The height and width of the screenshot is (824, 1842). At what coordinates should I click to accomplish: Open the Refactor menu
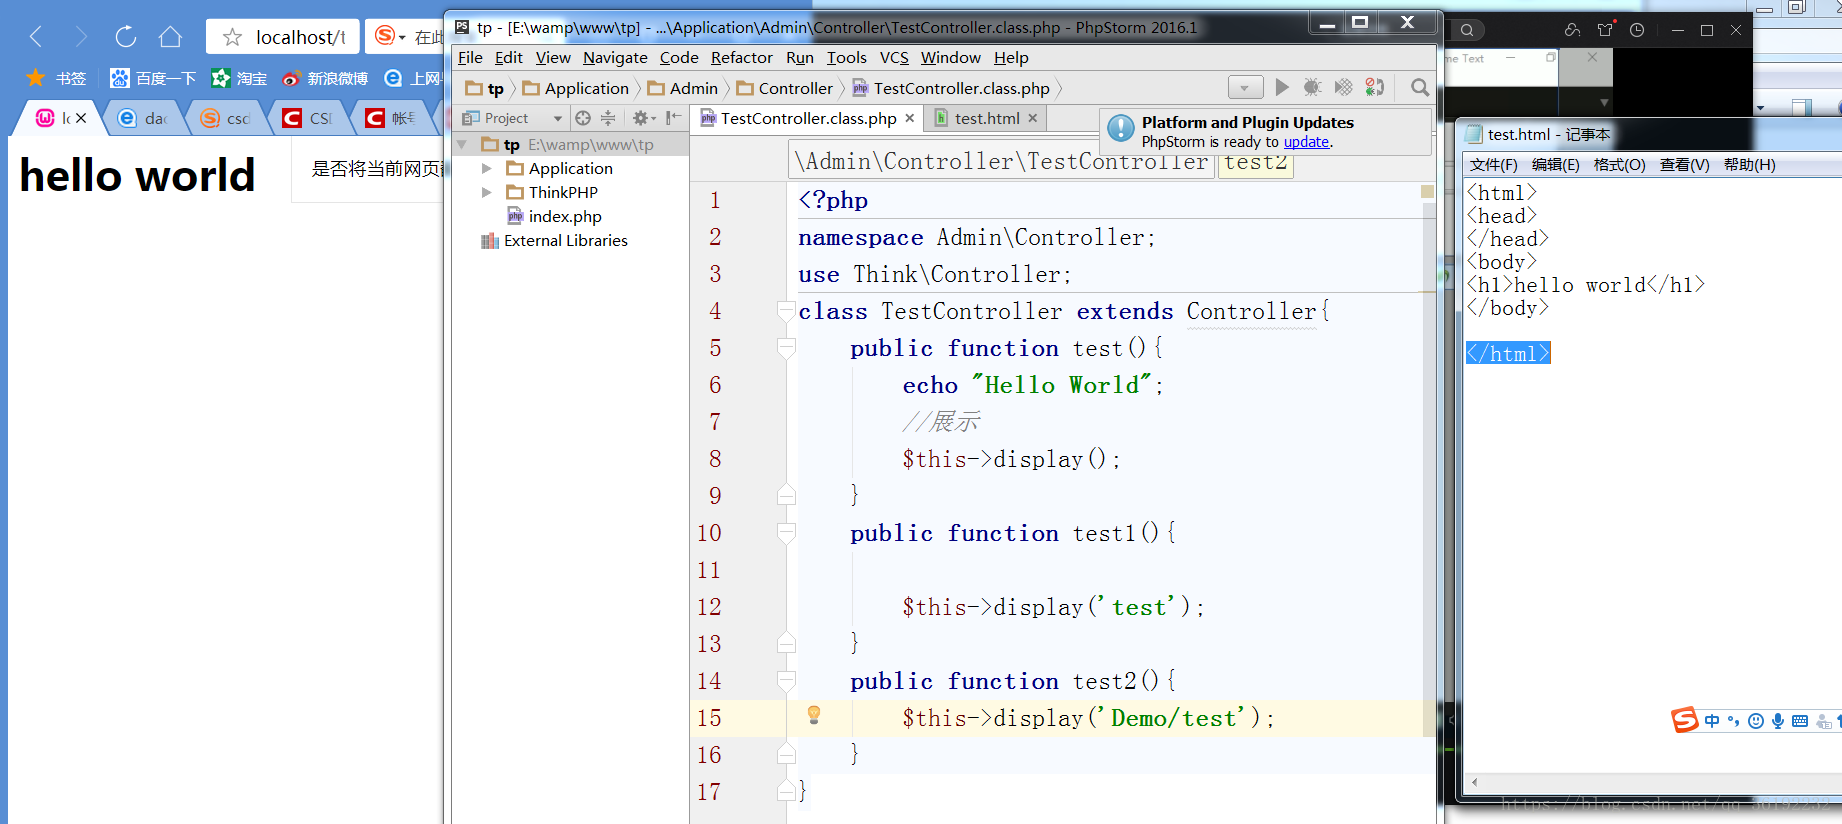pos(741,58)
